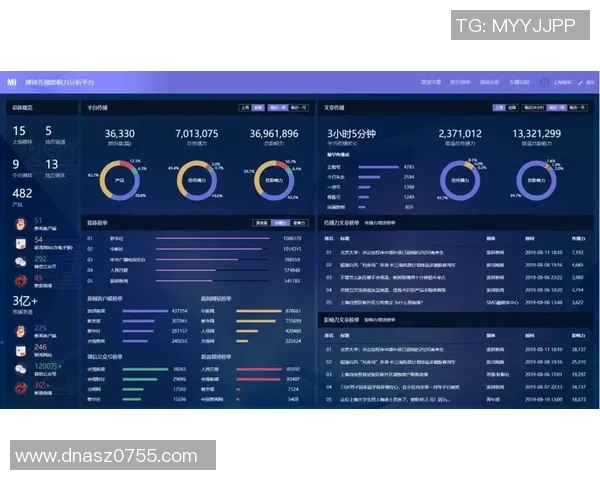Click the WeChat icon beside 1200万+
600x480 pixels.
21,367
